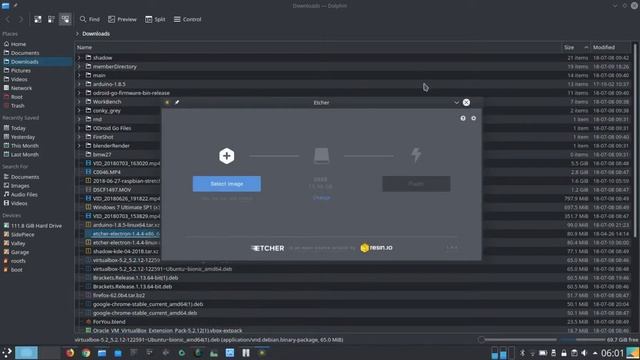Screen dimensions: 640x360
Task: Click the Dolphin zoom slider handle
Action: pyautogui.click(x=481, y=340)
